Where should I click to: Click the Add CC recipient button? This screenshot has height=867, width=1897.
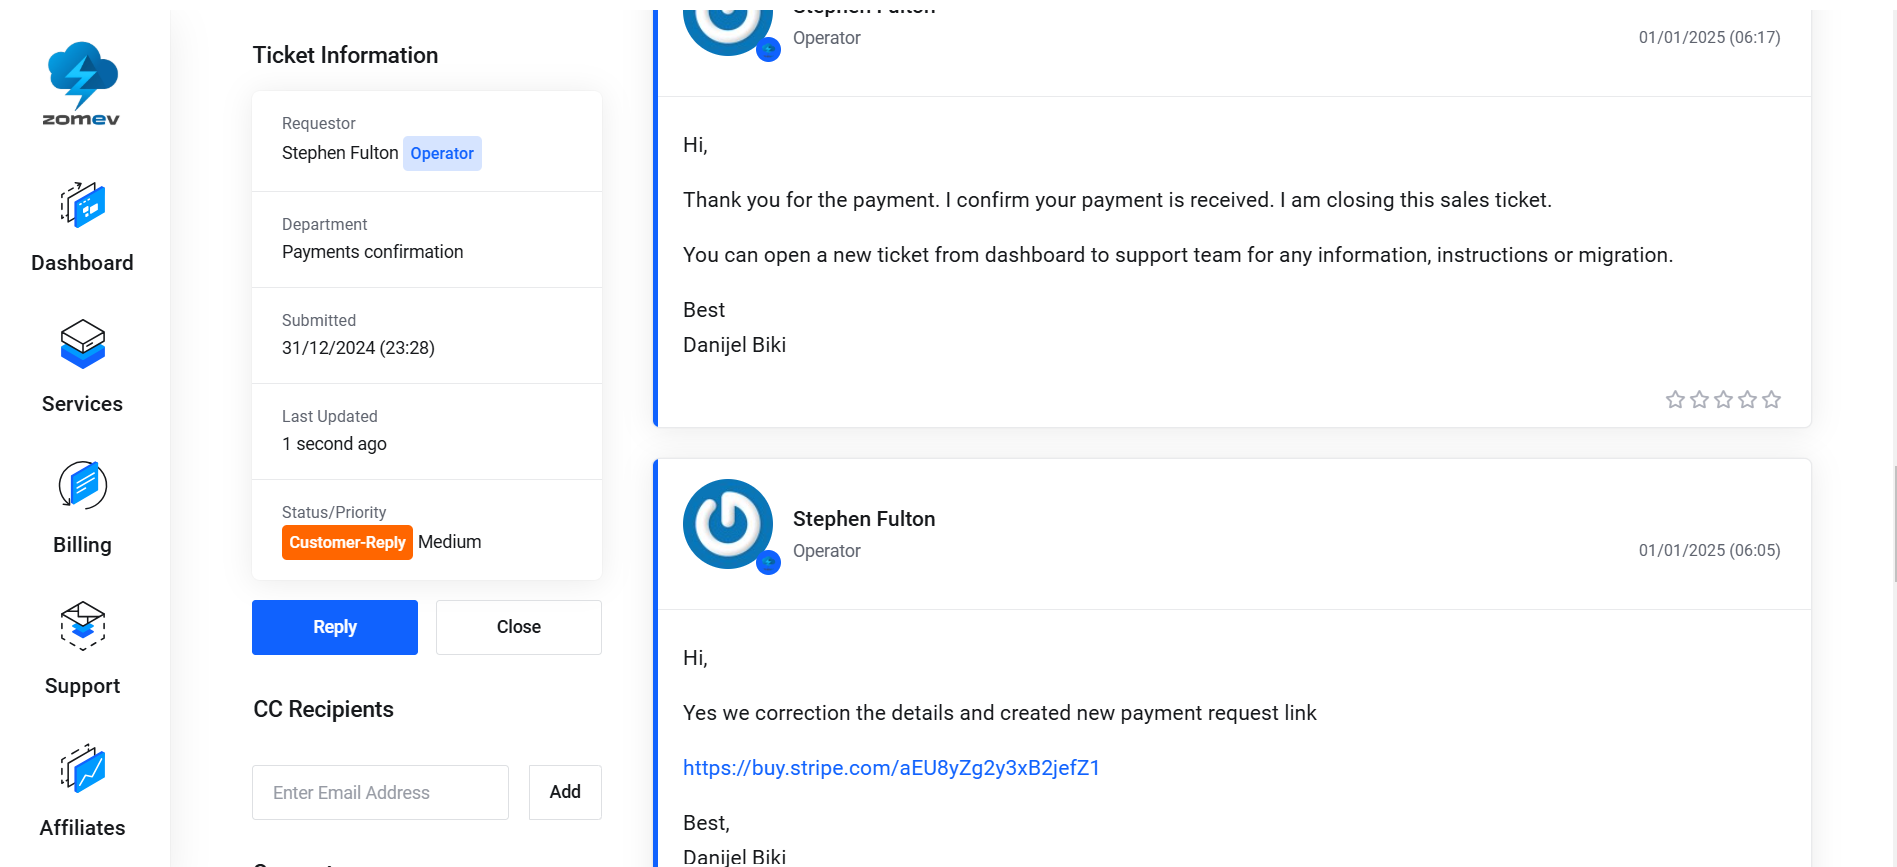click(x=565, y=792)
